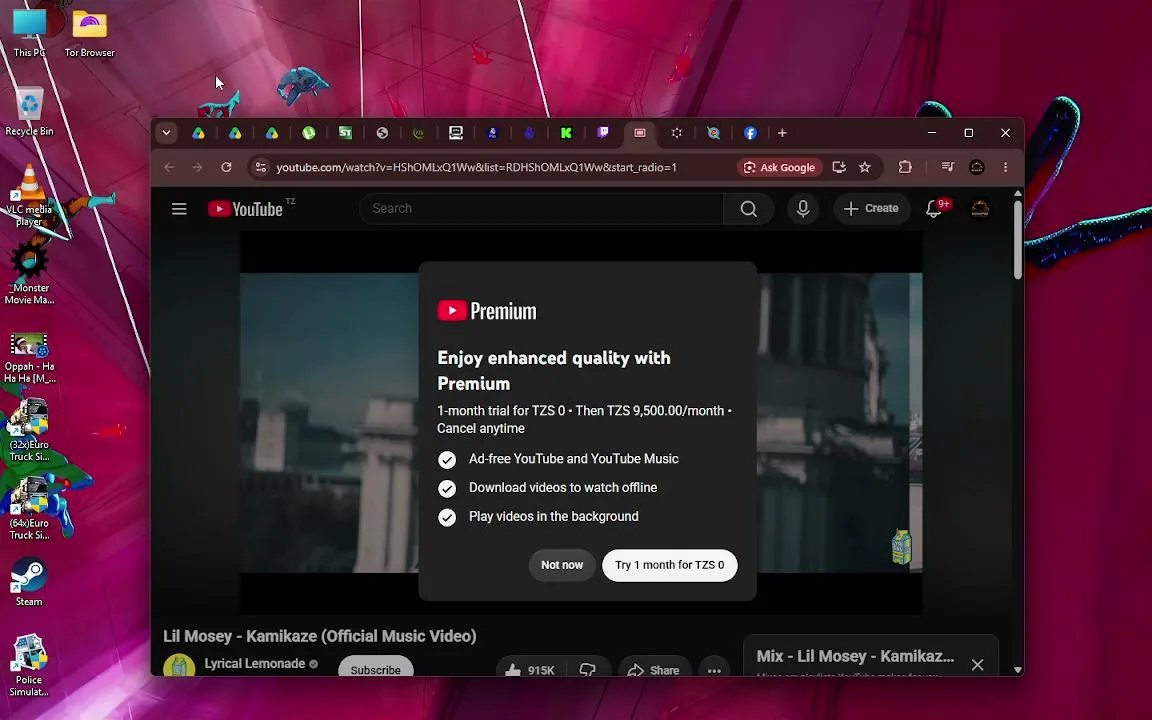Select Steam desktop shortcut
Image resolution: width=1152 pixels, height=720 pixels.
tap(29, 583)
